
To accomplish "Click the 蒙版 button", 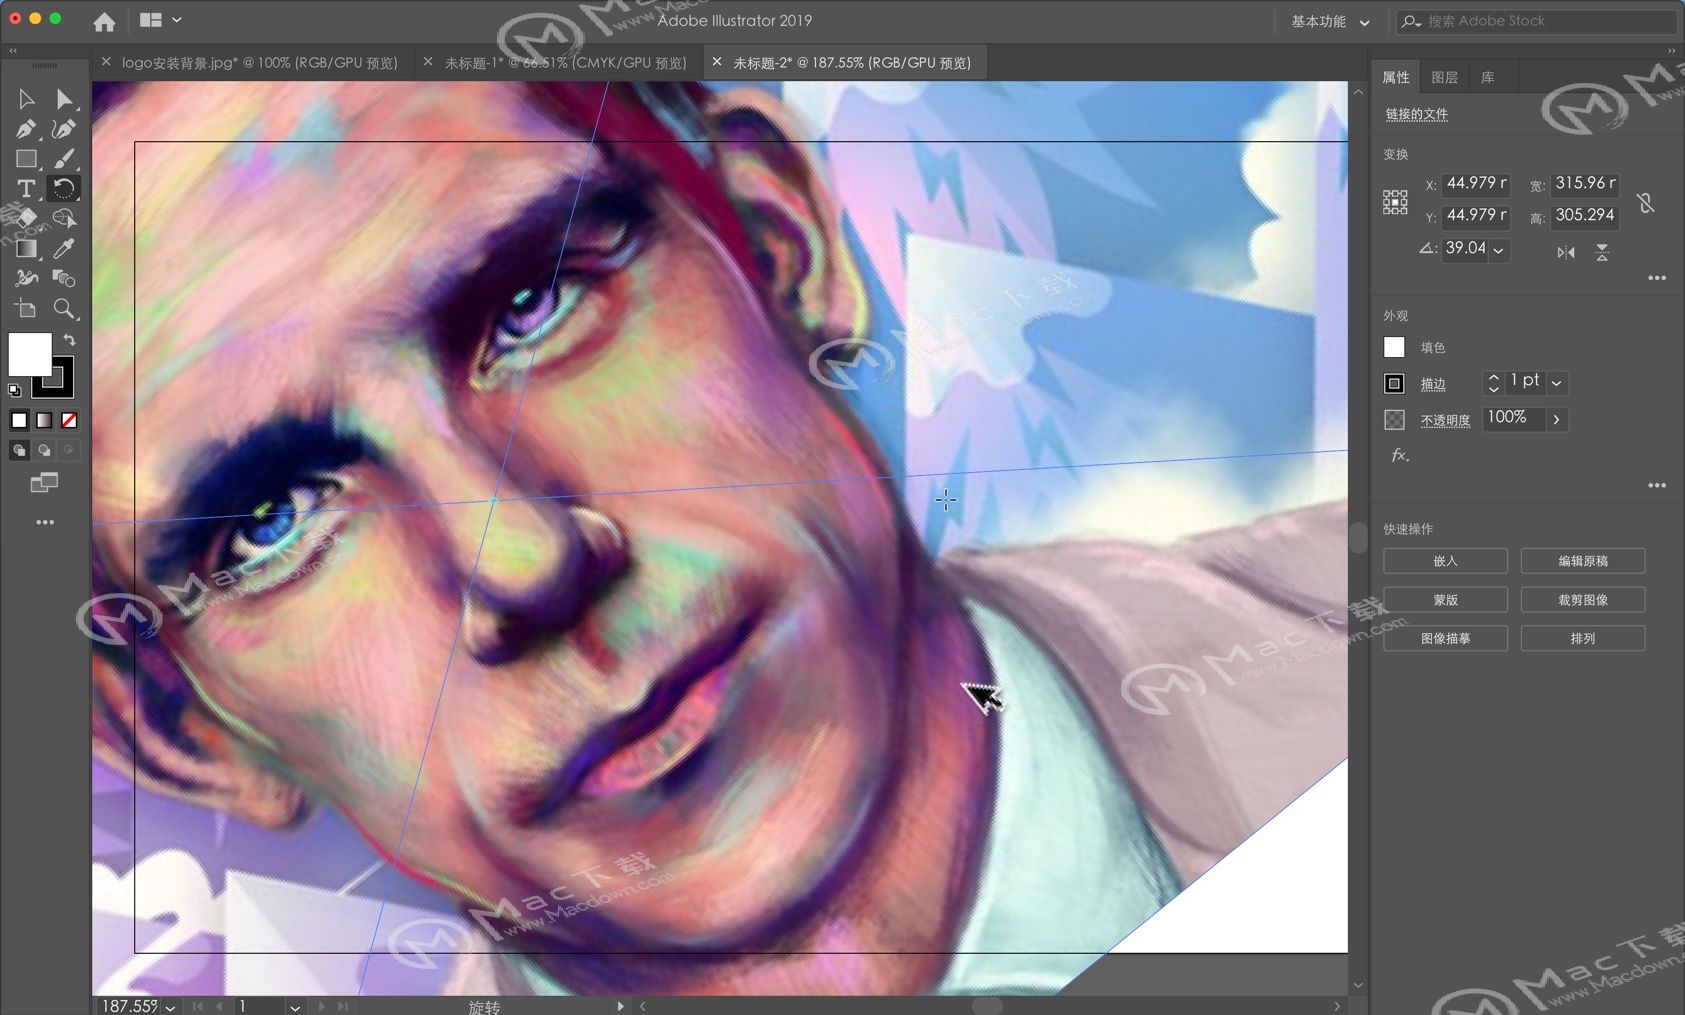I will click(1445, 600).
